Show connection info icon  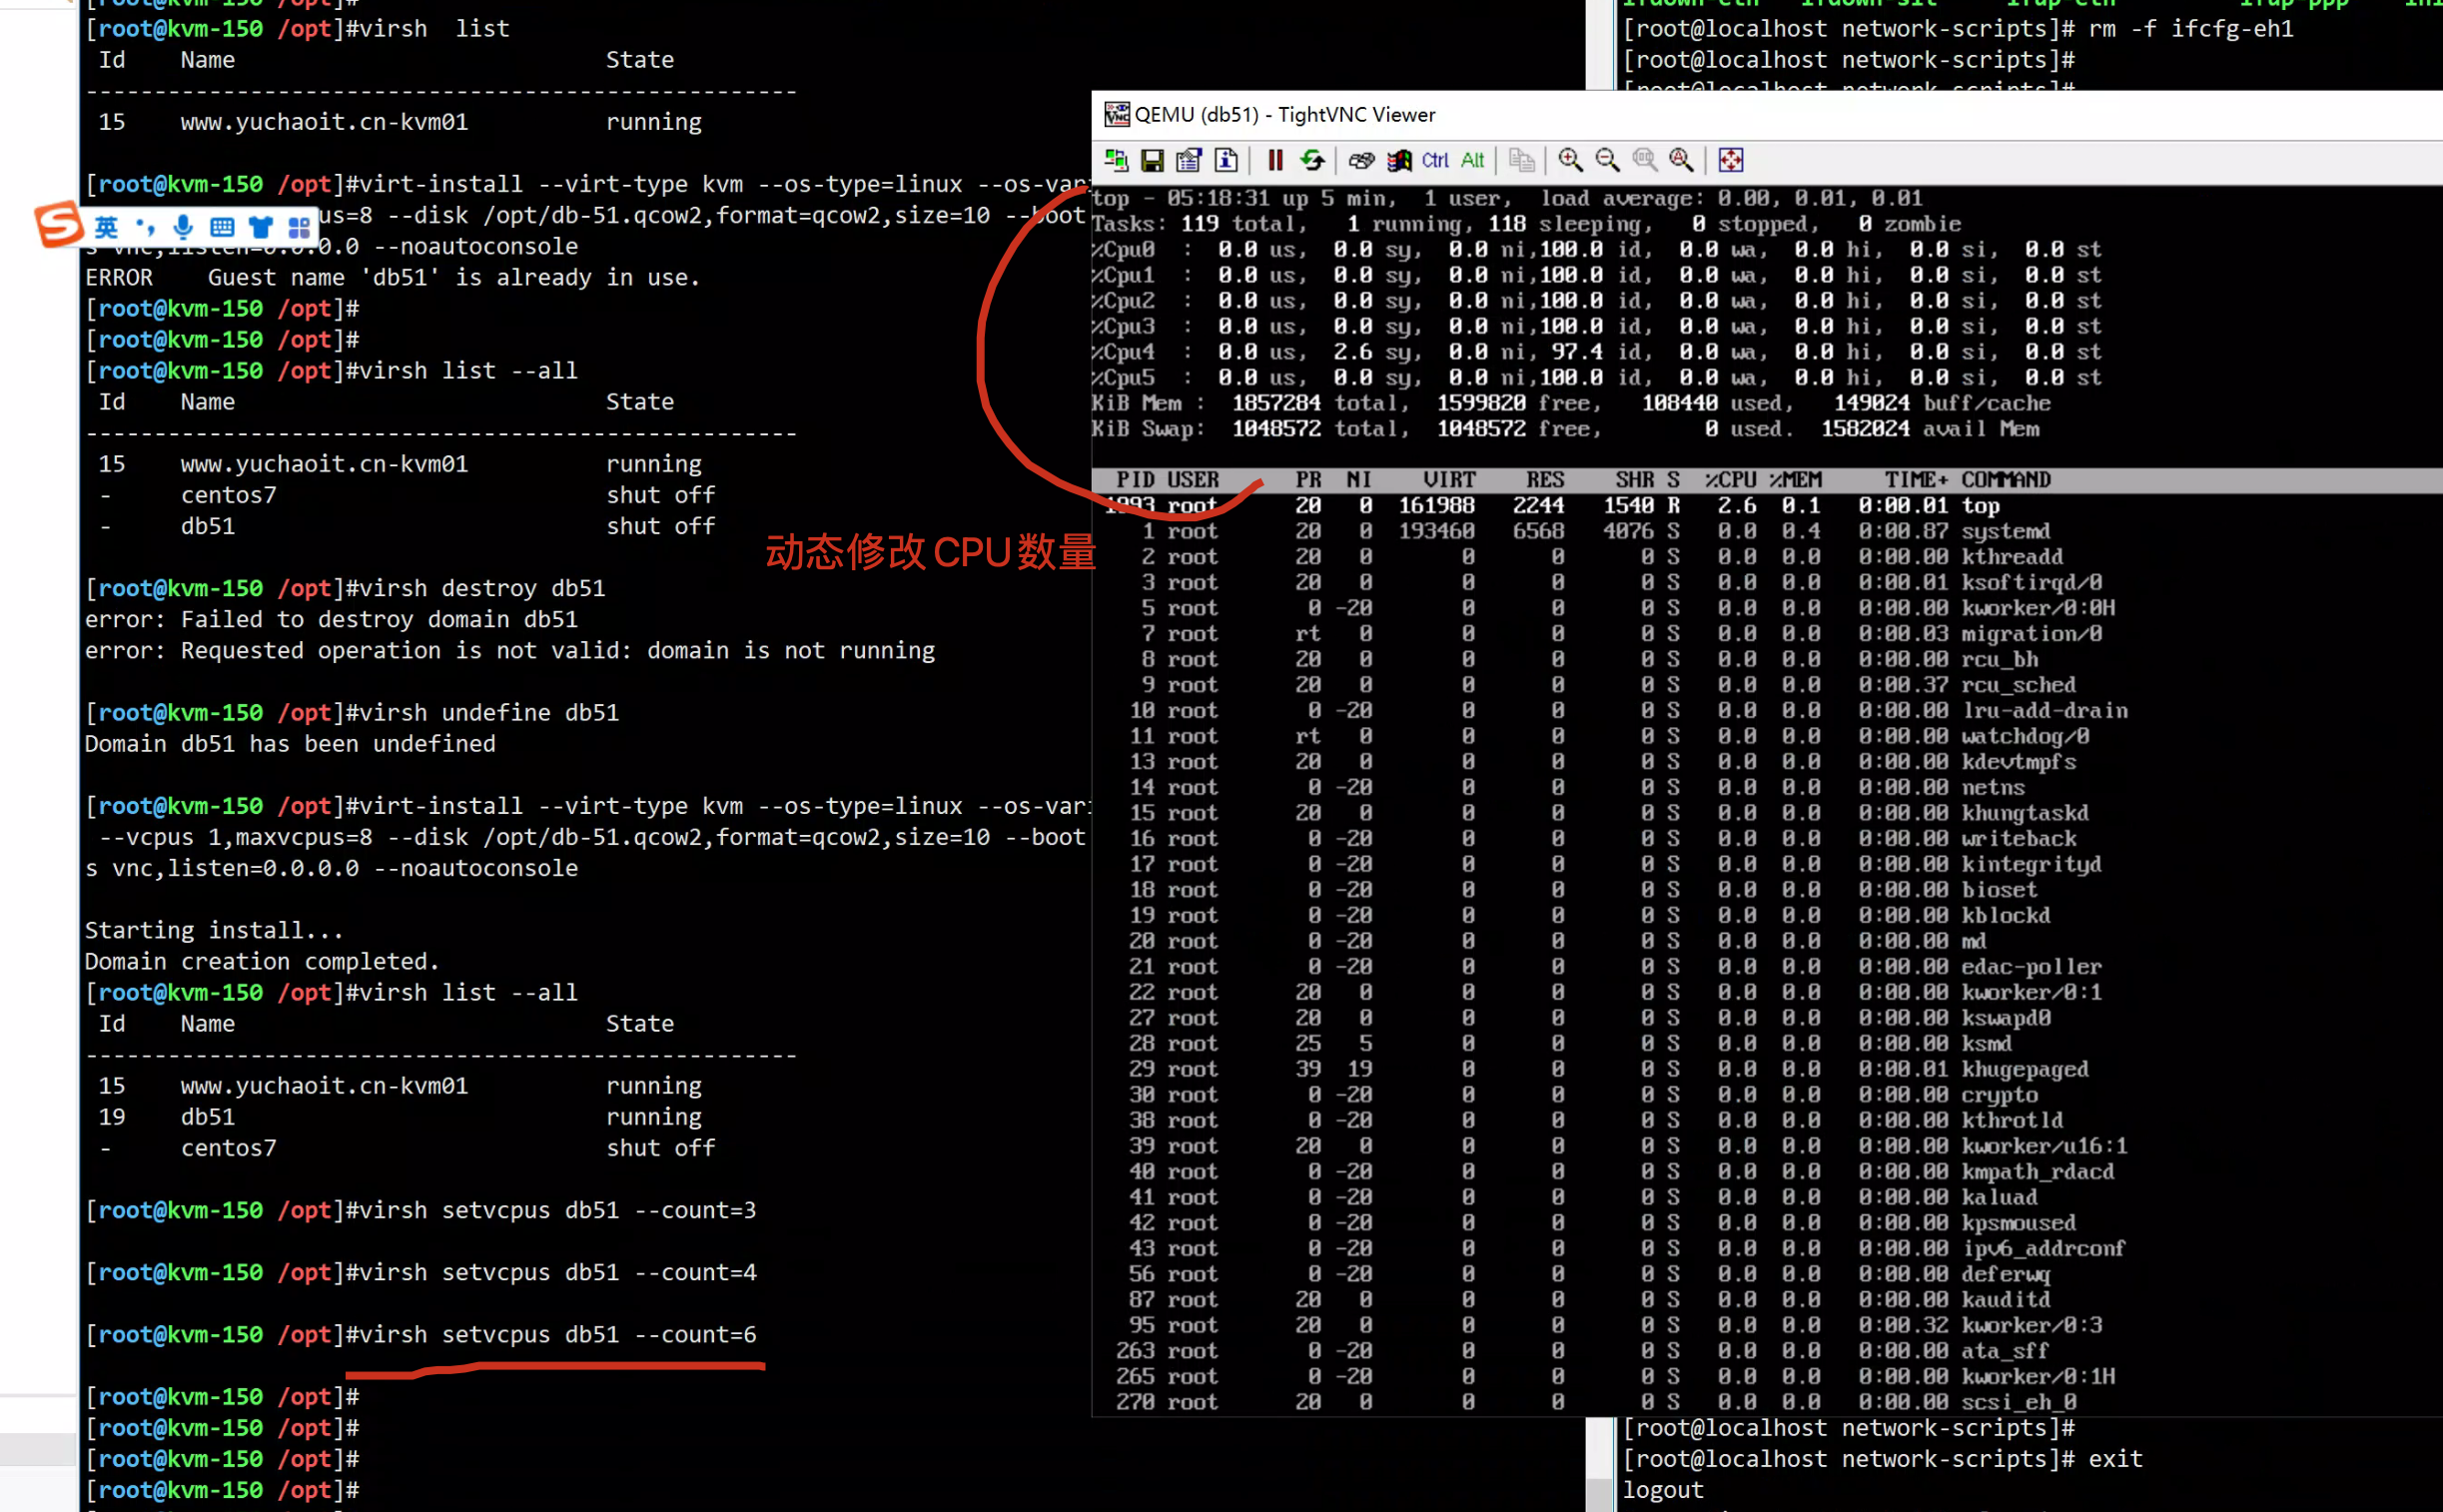(x=1226, y=160)
